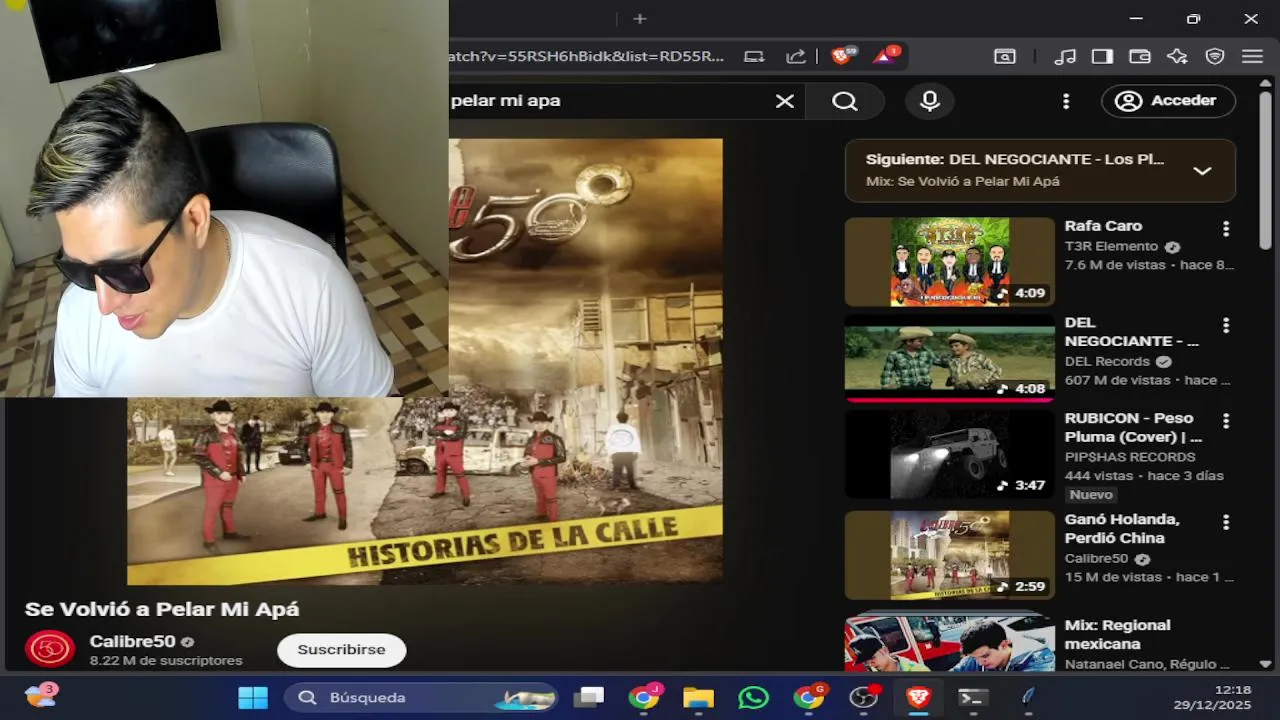Open the Brave playlist music note icon
1280x720 pixels.
point(1066,57)
